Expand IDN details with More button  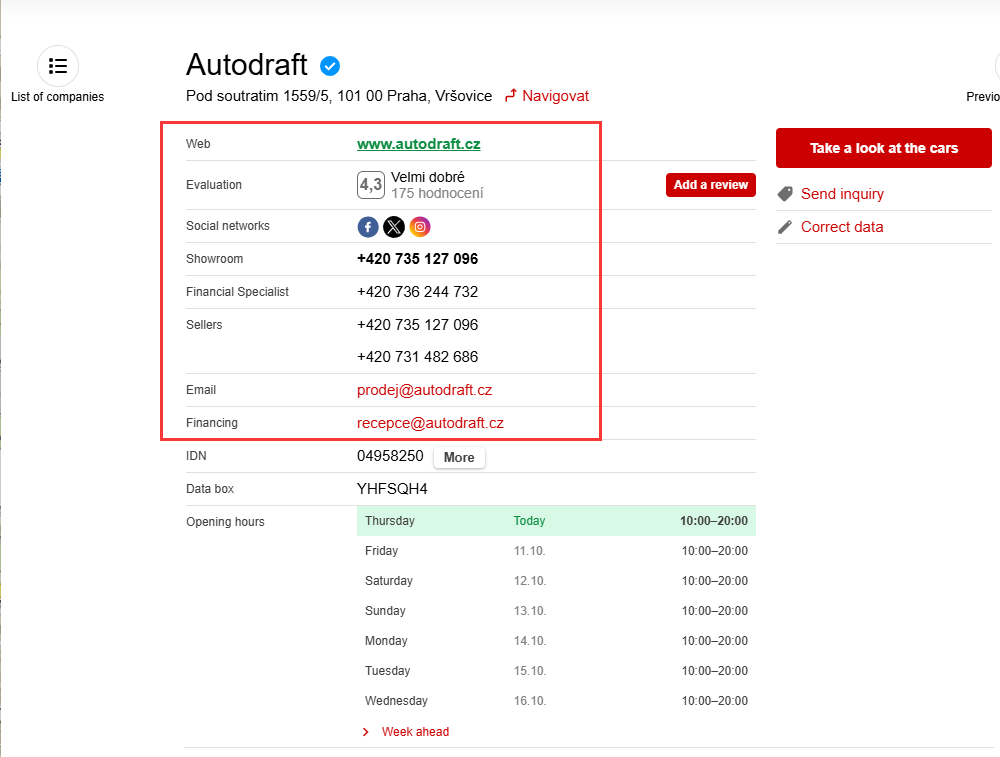(459, 457)
